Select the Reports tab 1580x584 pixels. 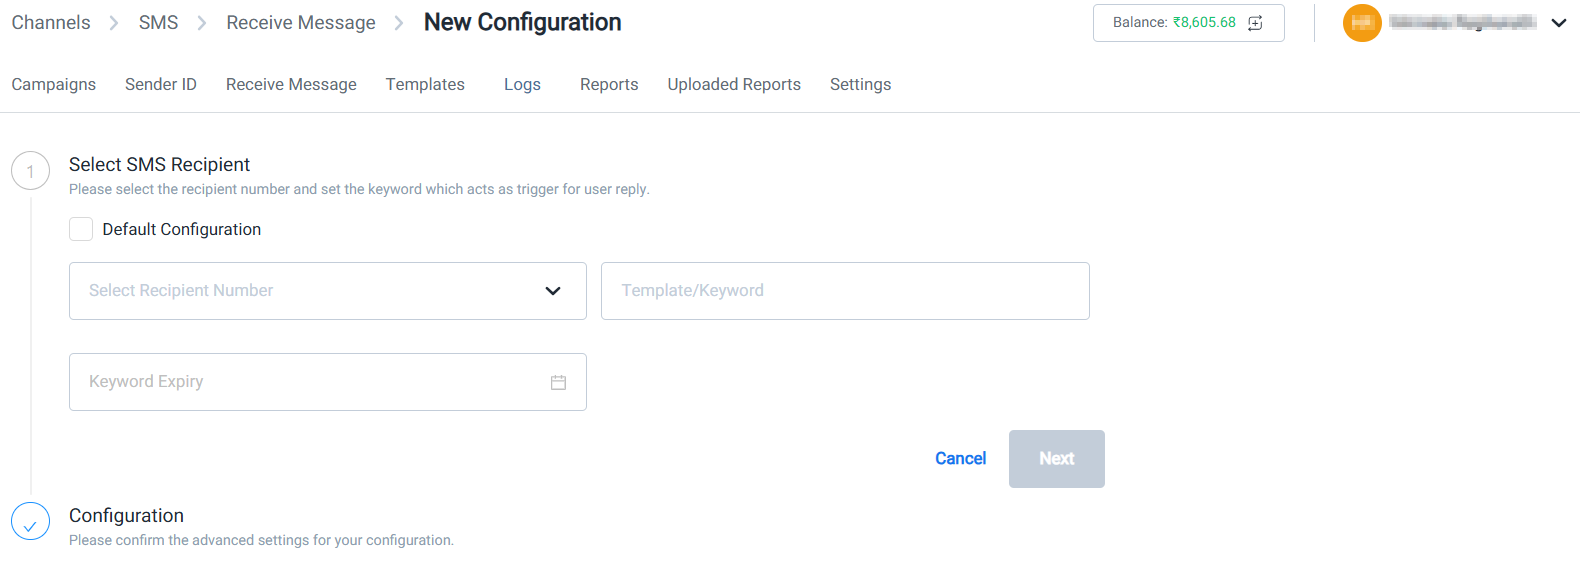[609, 84]
